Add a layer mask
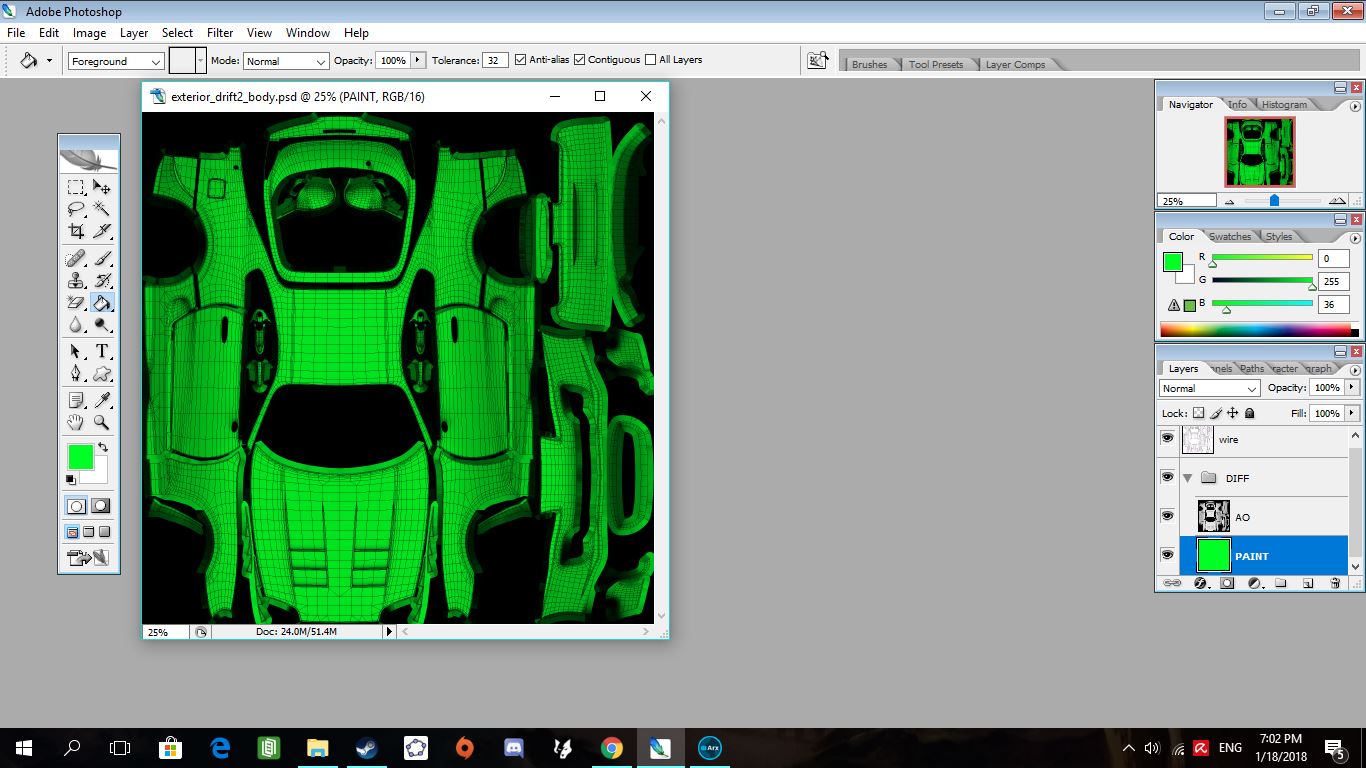Screen dimensions: 1366x768 (1227, 583)
